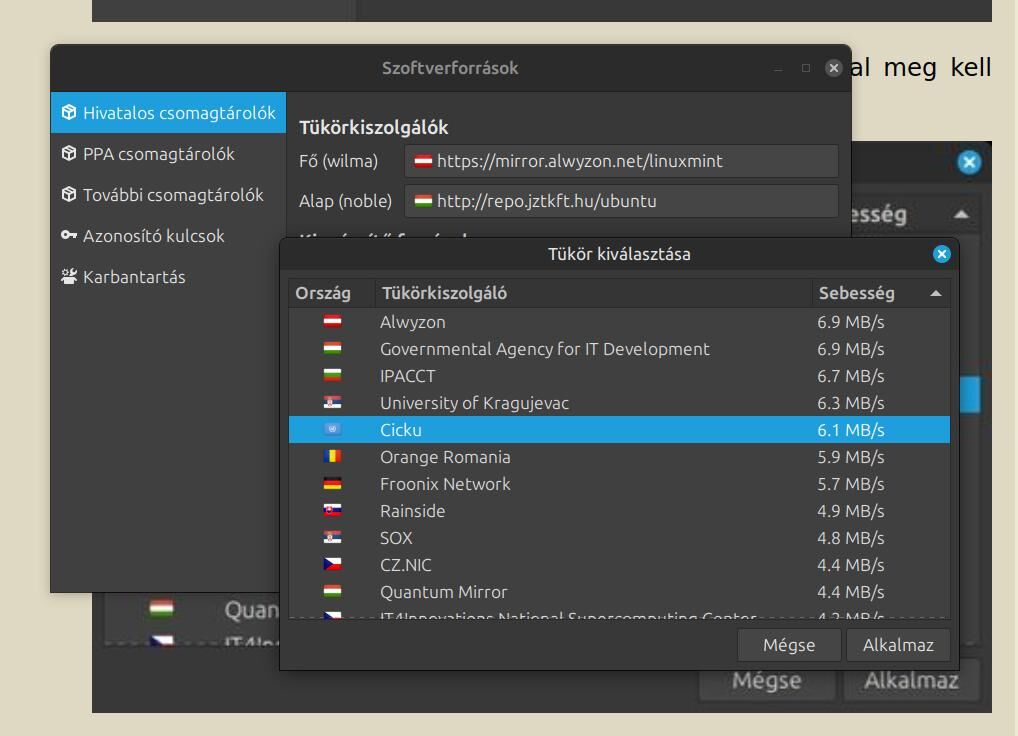1018x736 pixels.
Task: Select the Froonix Network mirror
Action: click(x=619, y=484)
